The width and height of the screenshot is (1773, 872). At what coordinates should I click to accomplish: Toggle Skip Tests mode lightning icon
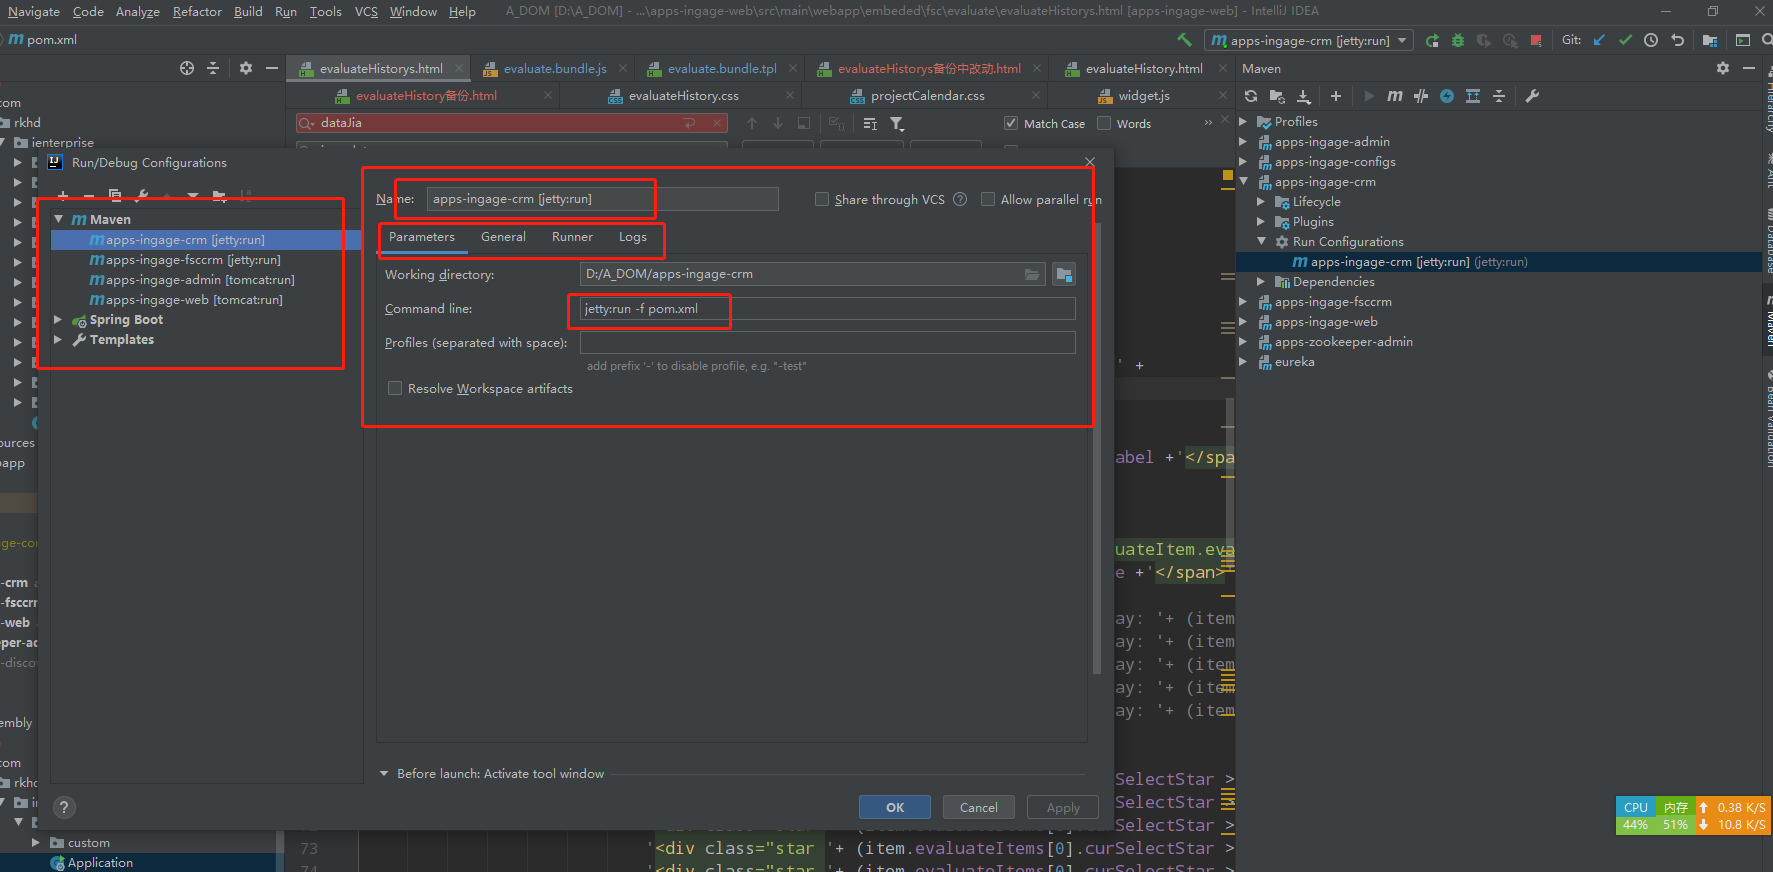click(1447, 96)
